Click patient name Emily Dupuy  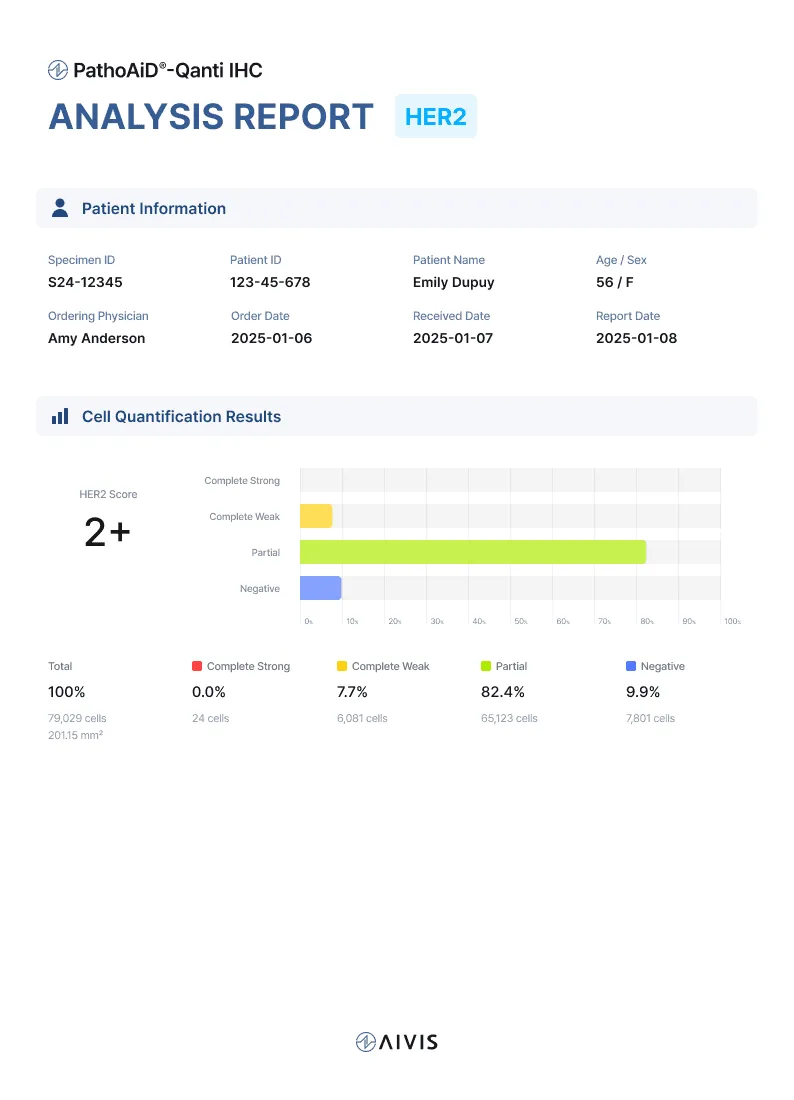(x=453, y=282)
